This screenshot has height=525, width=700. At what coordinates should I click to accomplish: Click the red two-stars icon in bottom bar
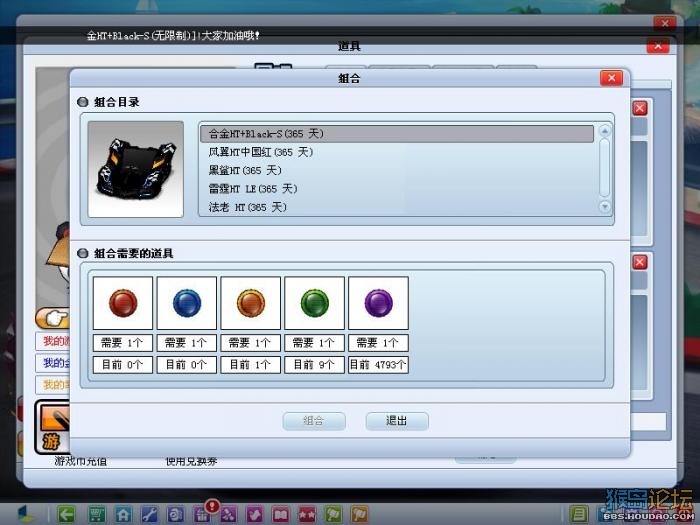307,514
